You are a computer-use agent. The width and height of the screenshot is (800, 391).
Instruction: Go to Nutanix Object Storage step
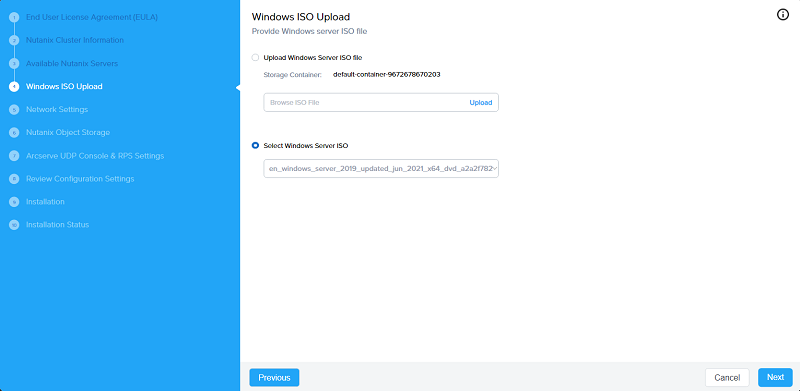coord(68,133)
